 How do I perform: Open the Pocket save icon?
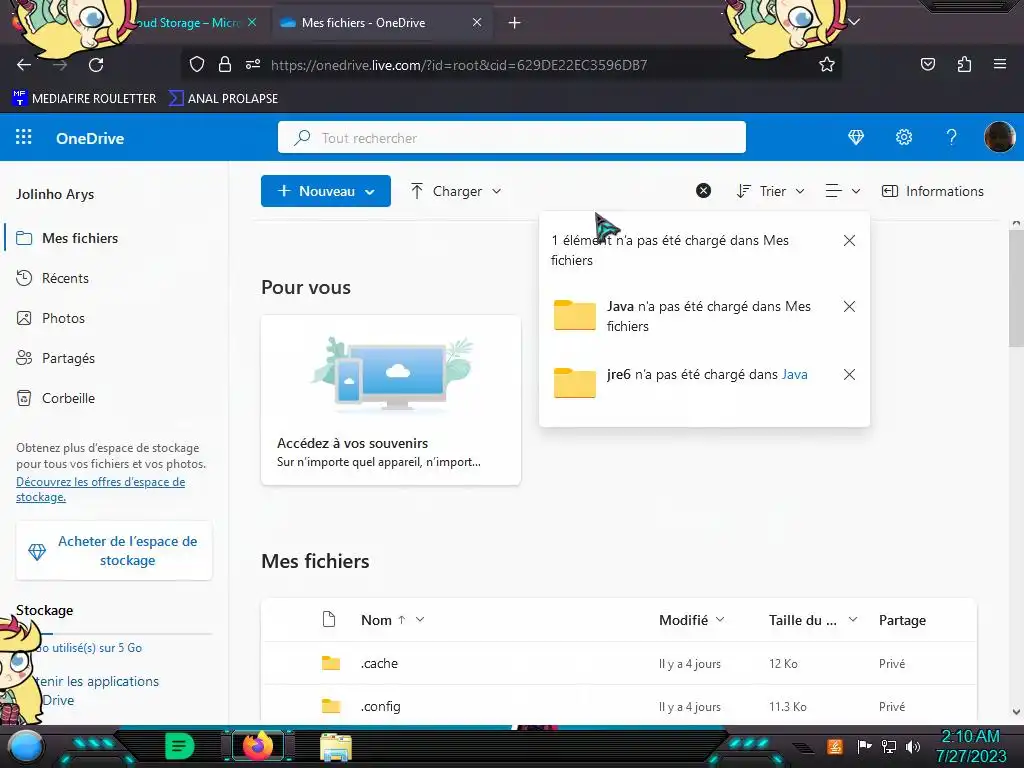927,64
